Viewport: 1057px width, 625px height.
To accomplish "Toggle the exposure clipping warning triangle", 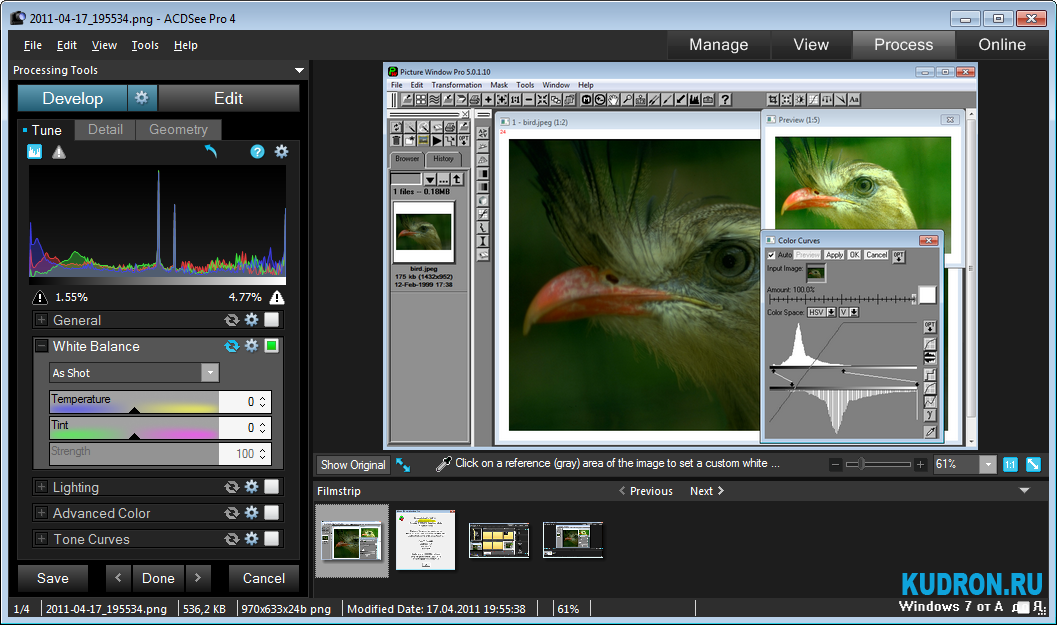I will [59, 152].
